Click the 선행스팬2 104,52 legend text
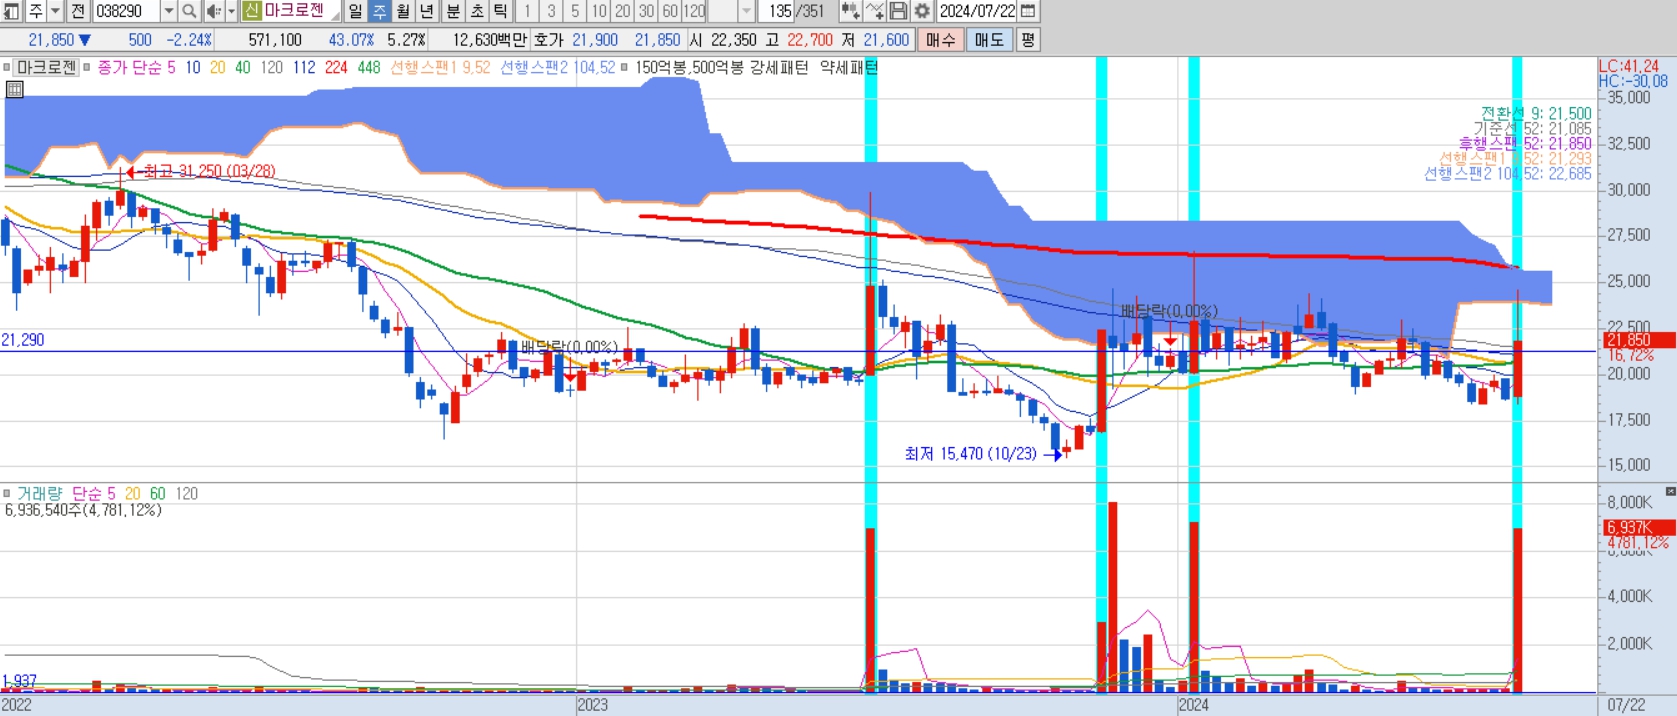The image size is (1677, 716). point(557,67)
